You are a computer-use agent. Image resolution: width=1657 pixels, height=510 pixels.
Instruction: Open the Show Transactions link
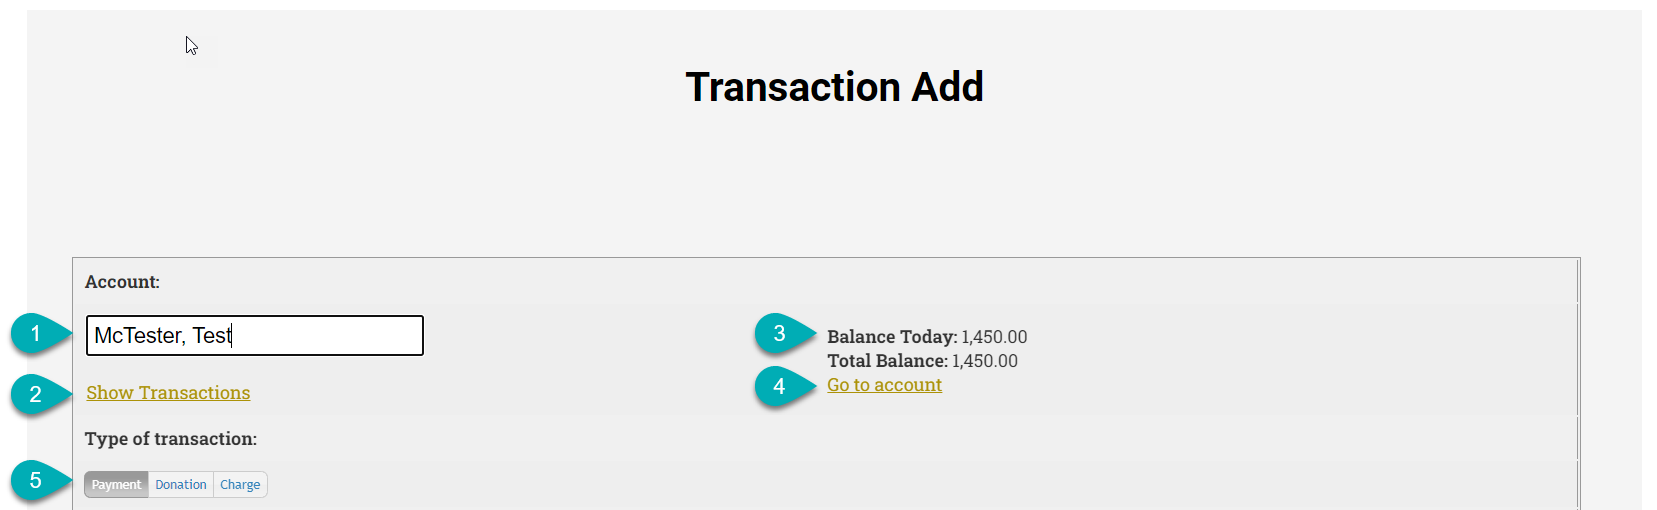point(168,393)
